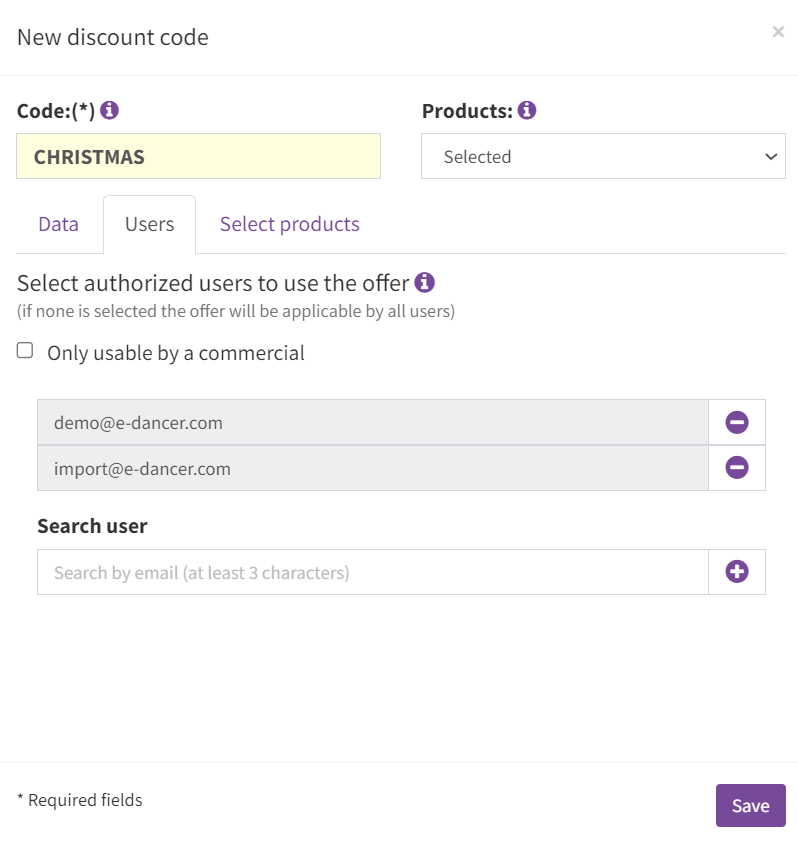Select the demo@e-dancer.com user field
The height and width of the screenshot is (855, 798).
point(373,423)
